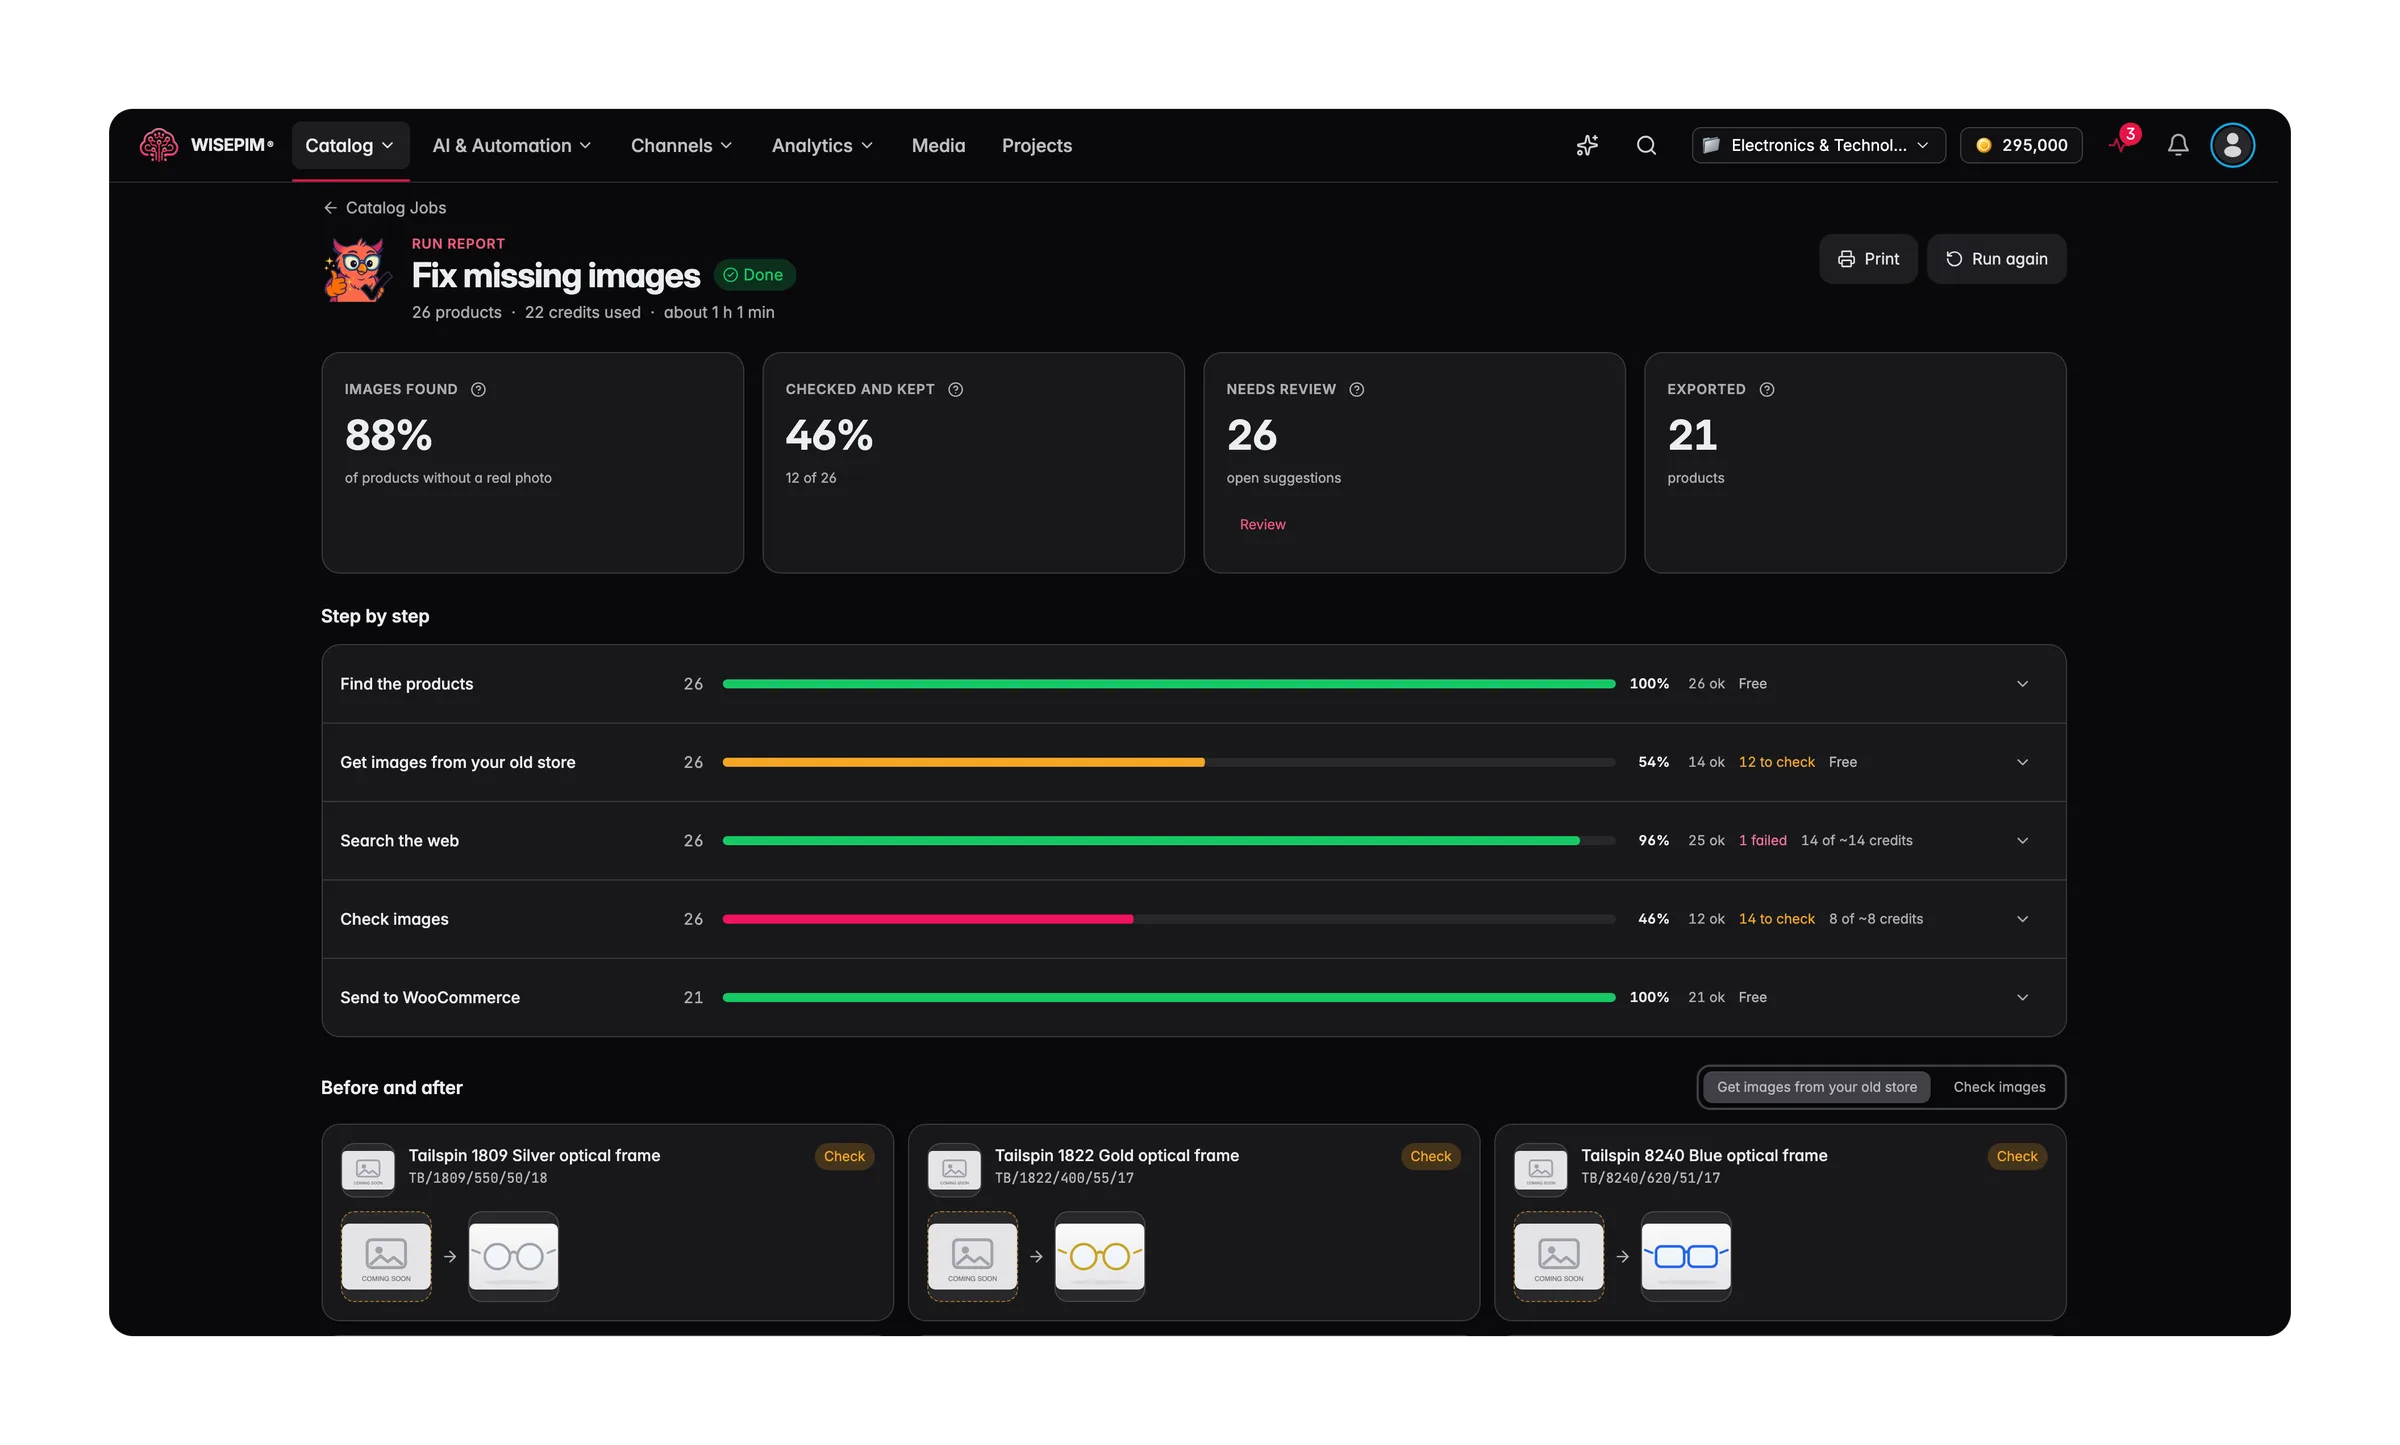Click the owl mascot image
This screenshot has width=2400, height=1445.
coord(356,270)
